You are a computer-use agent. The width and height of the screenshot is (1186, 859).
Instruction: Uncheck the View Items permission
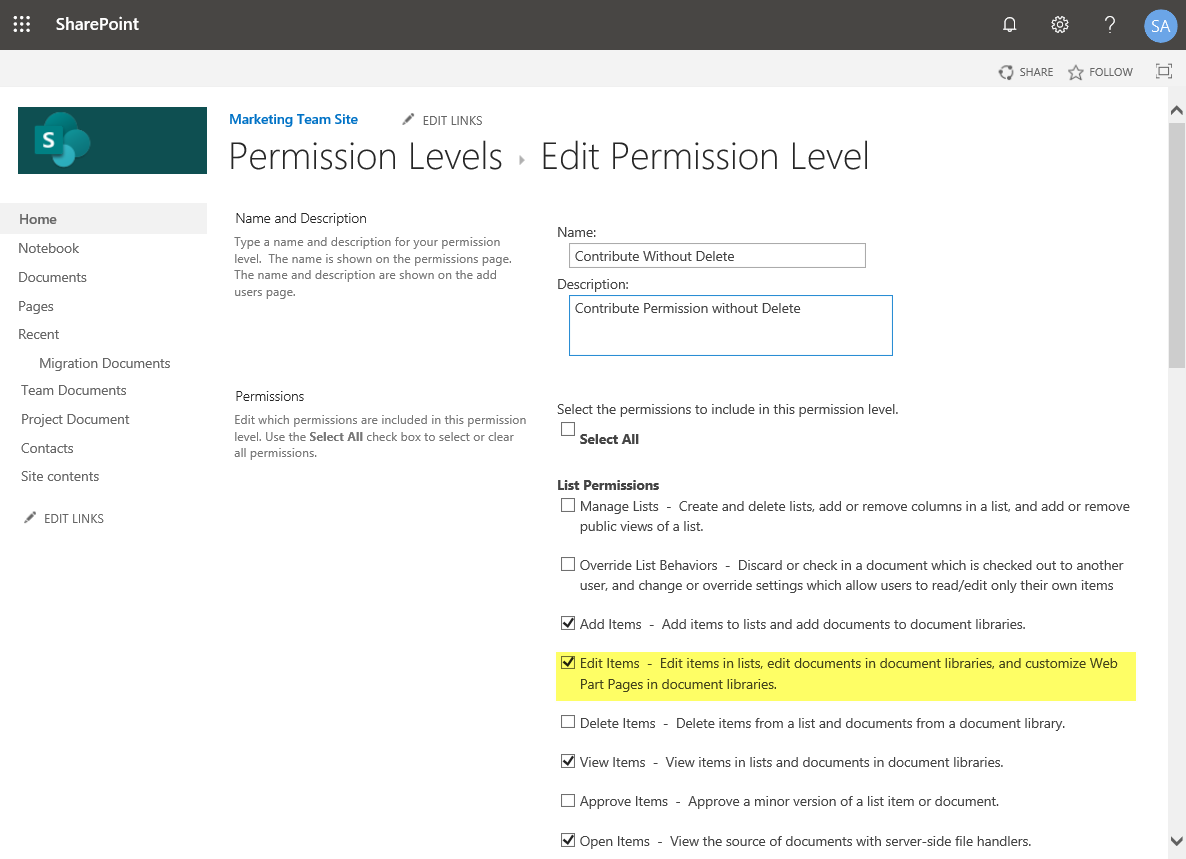(568, 761)
